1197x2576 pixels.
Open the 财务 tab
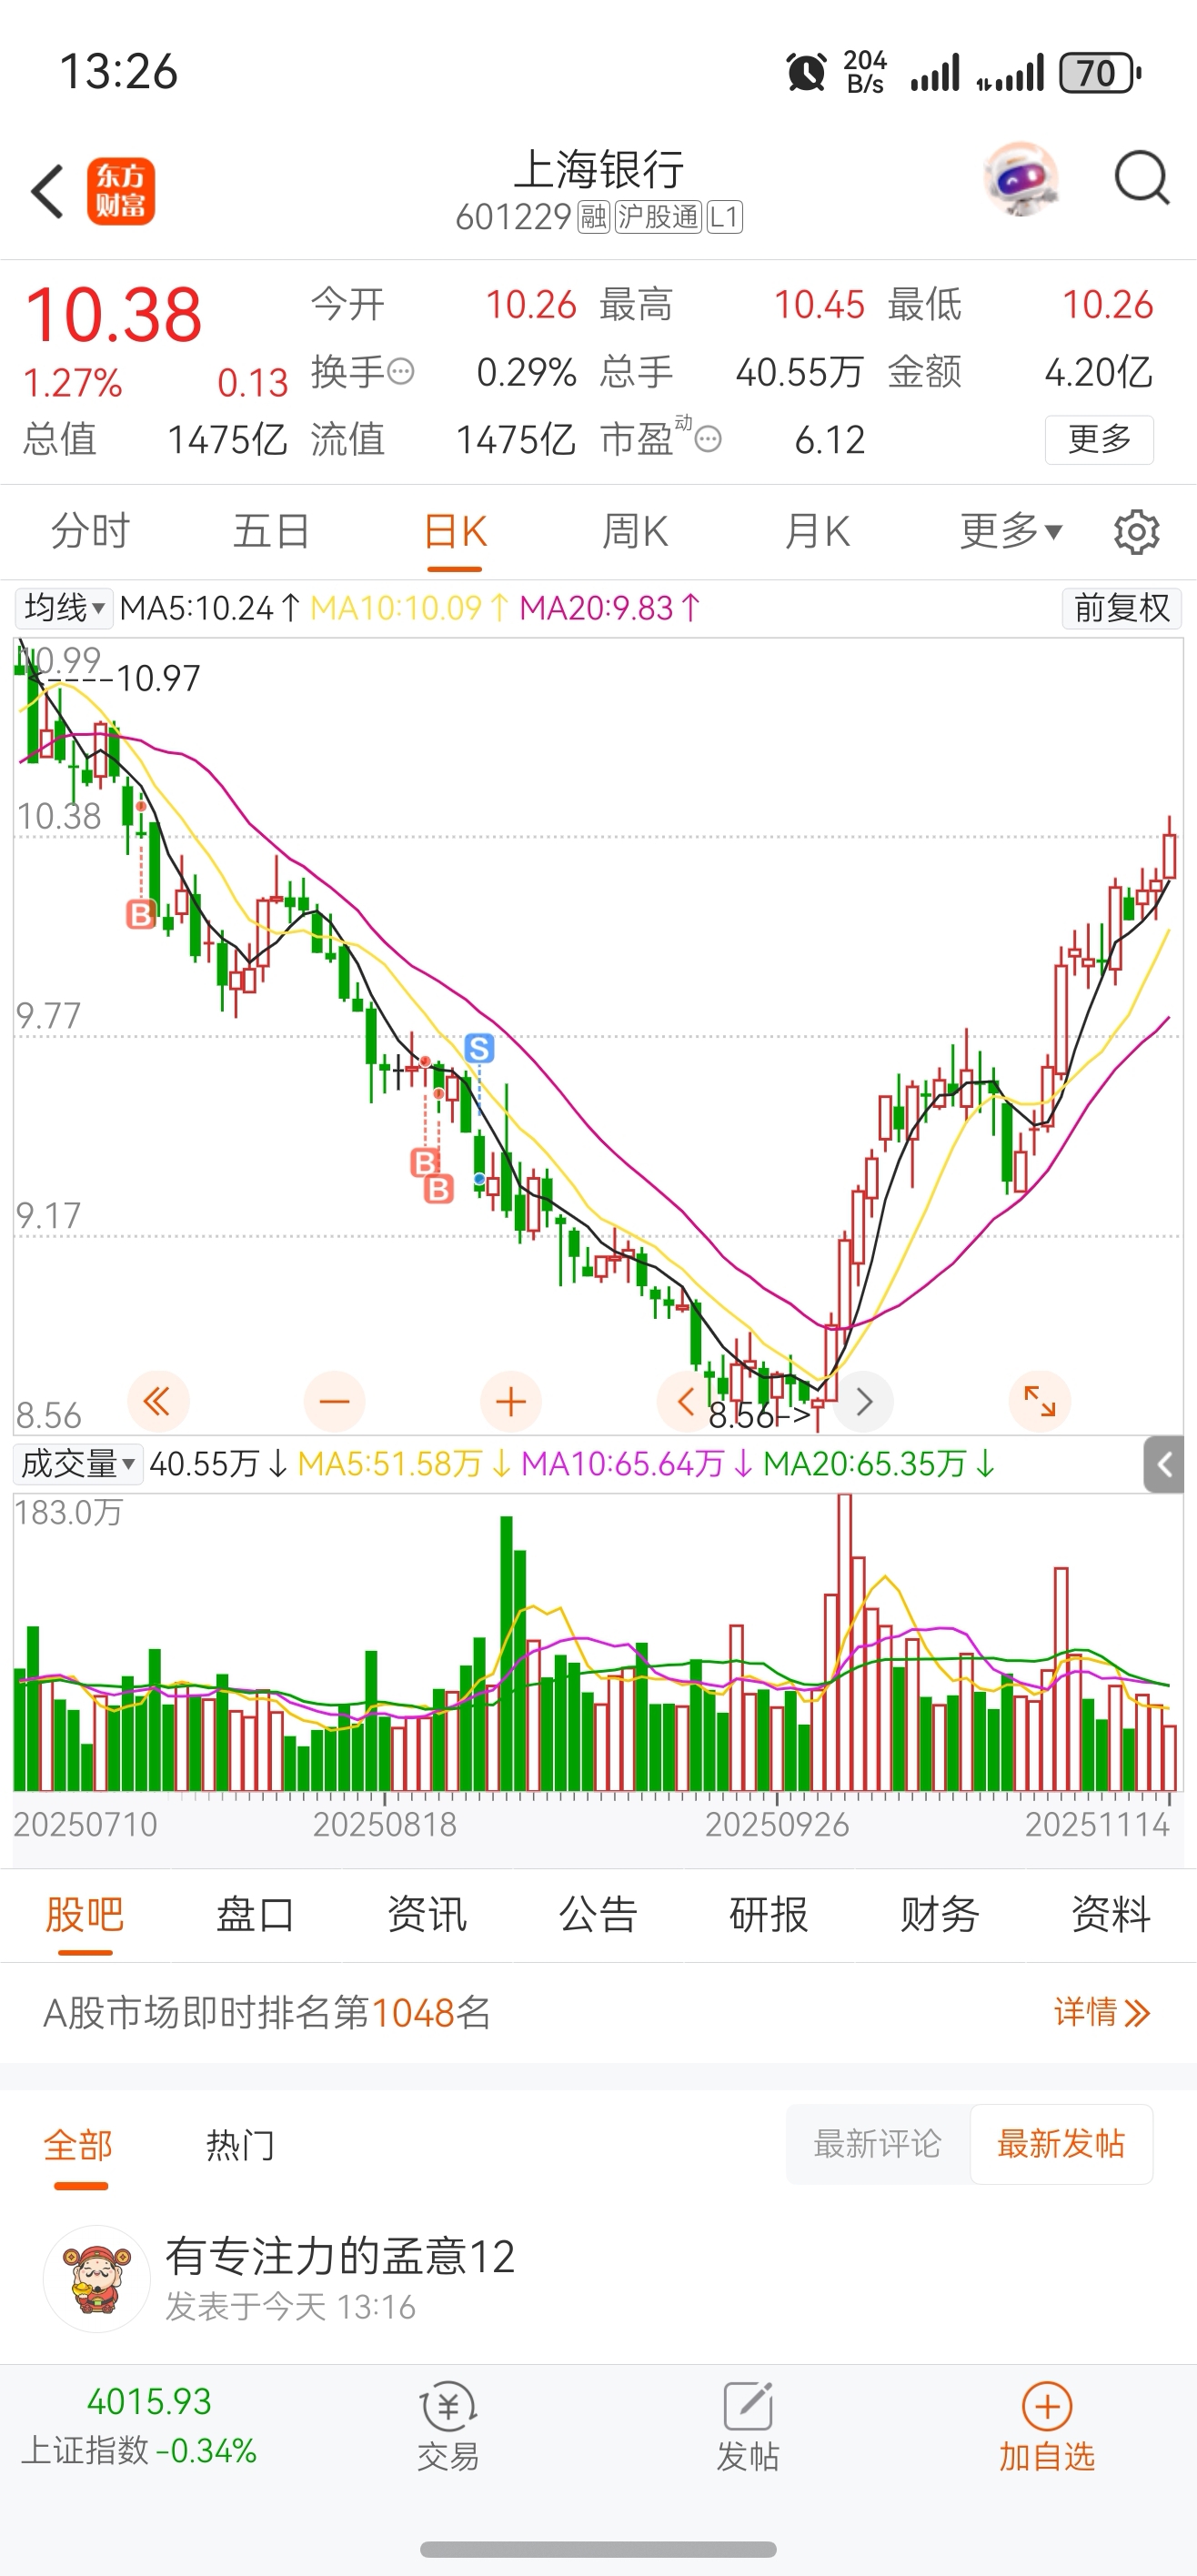[x=940, y=1915]
